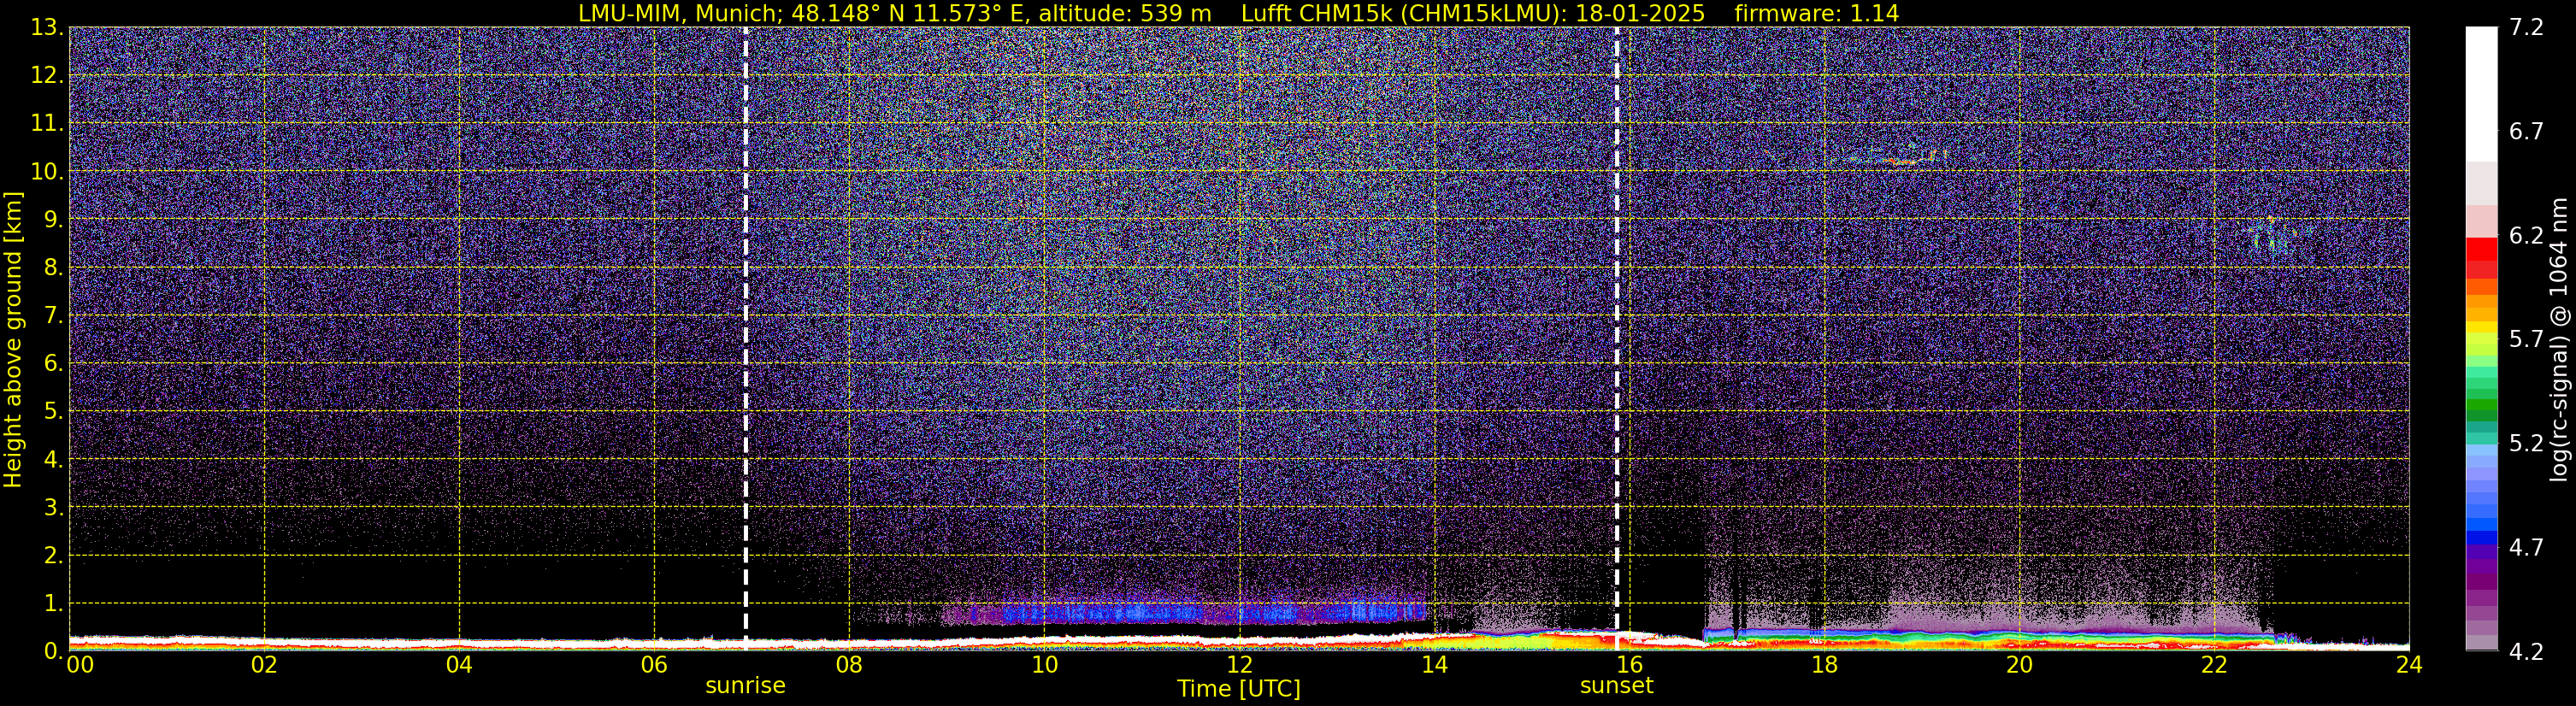
Task: Click the bright red band in the colorbar
Action: tap(2481, 248)
